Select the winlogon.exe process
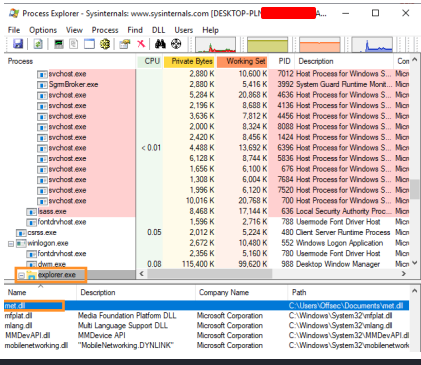421x365 pixels. click(x=48, y=243)
